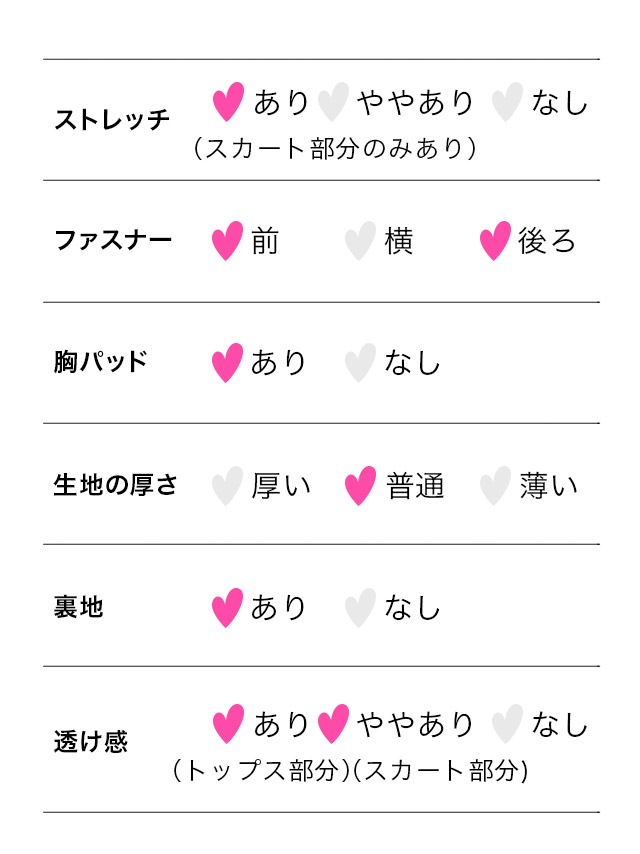Choose the gray heart for 生地の厚さ 薄い

coord(495,486)
